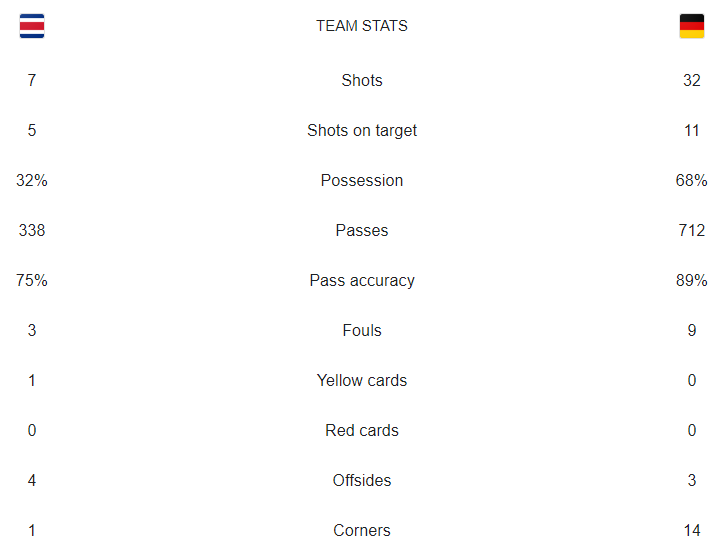
Task: Click the Costa Rica flag icon
Action: (x=32, y=26)
